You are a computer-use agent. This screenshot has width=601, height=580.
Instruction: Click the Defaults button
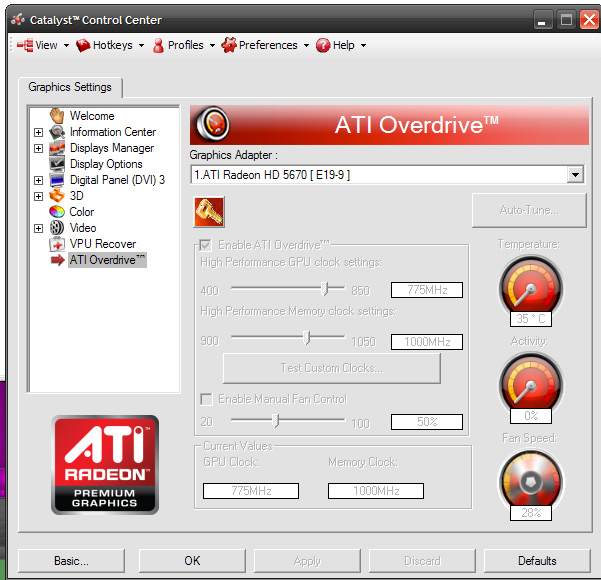click(x=537, y=561)
